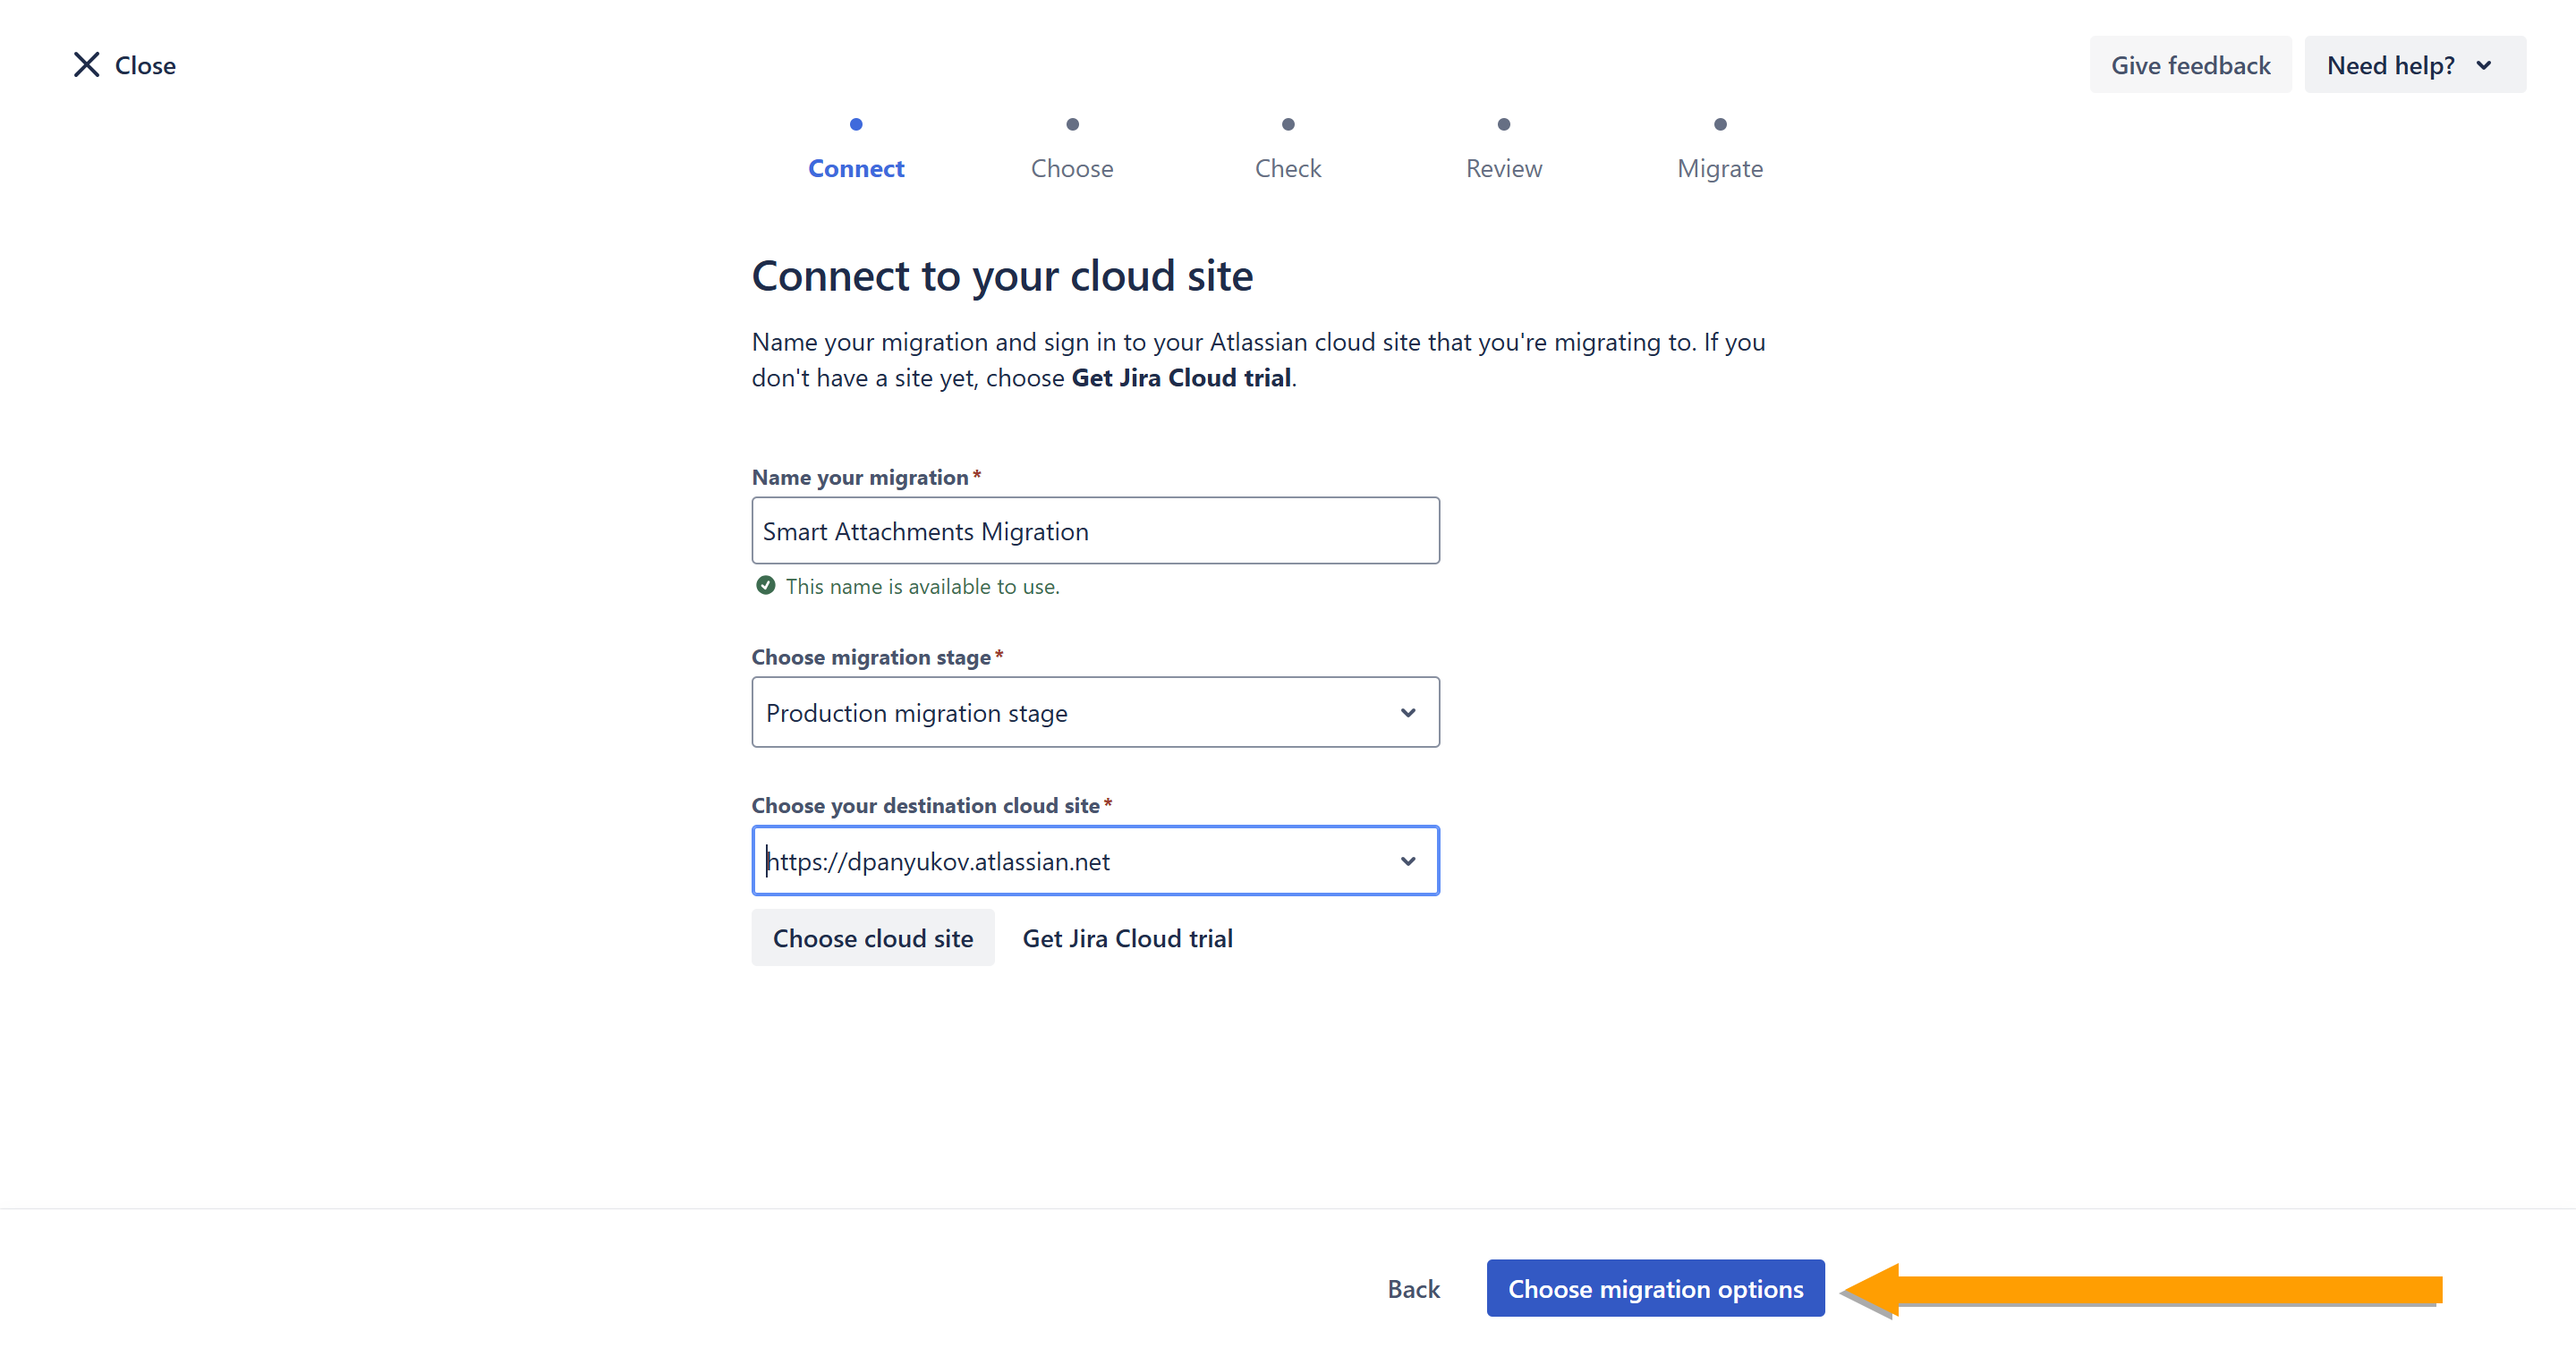2576x1365 pixels.
Task: Select the Connect step label
Action: click(856, 169)
